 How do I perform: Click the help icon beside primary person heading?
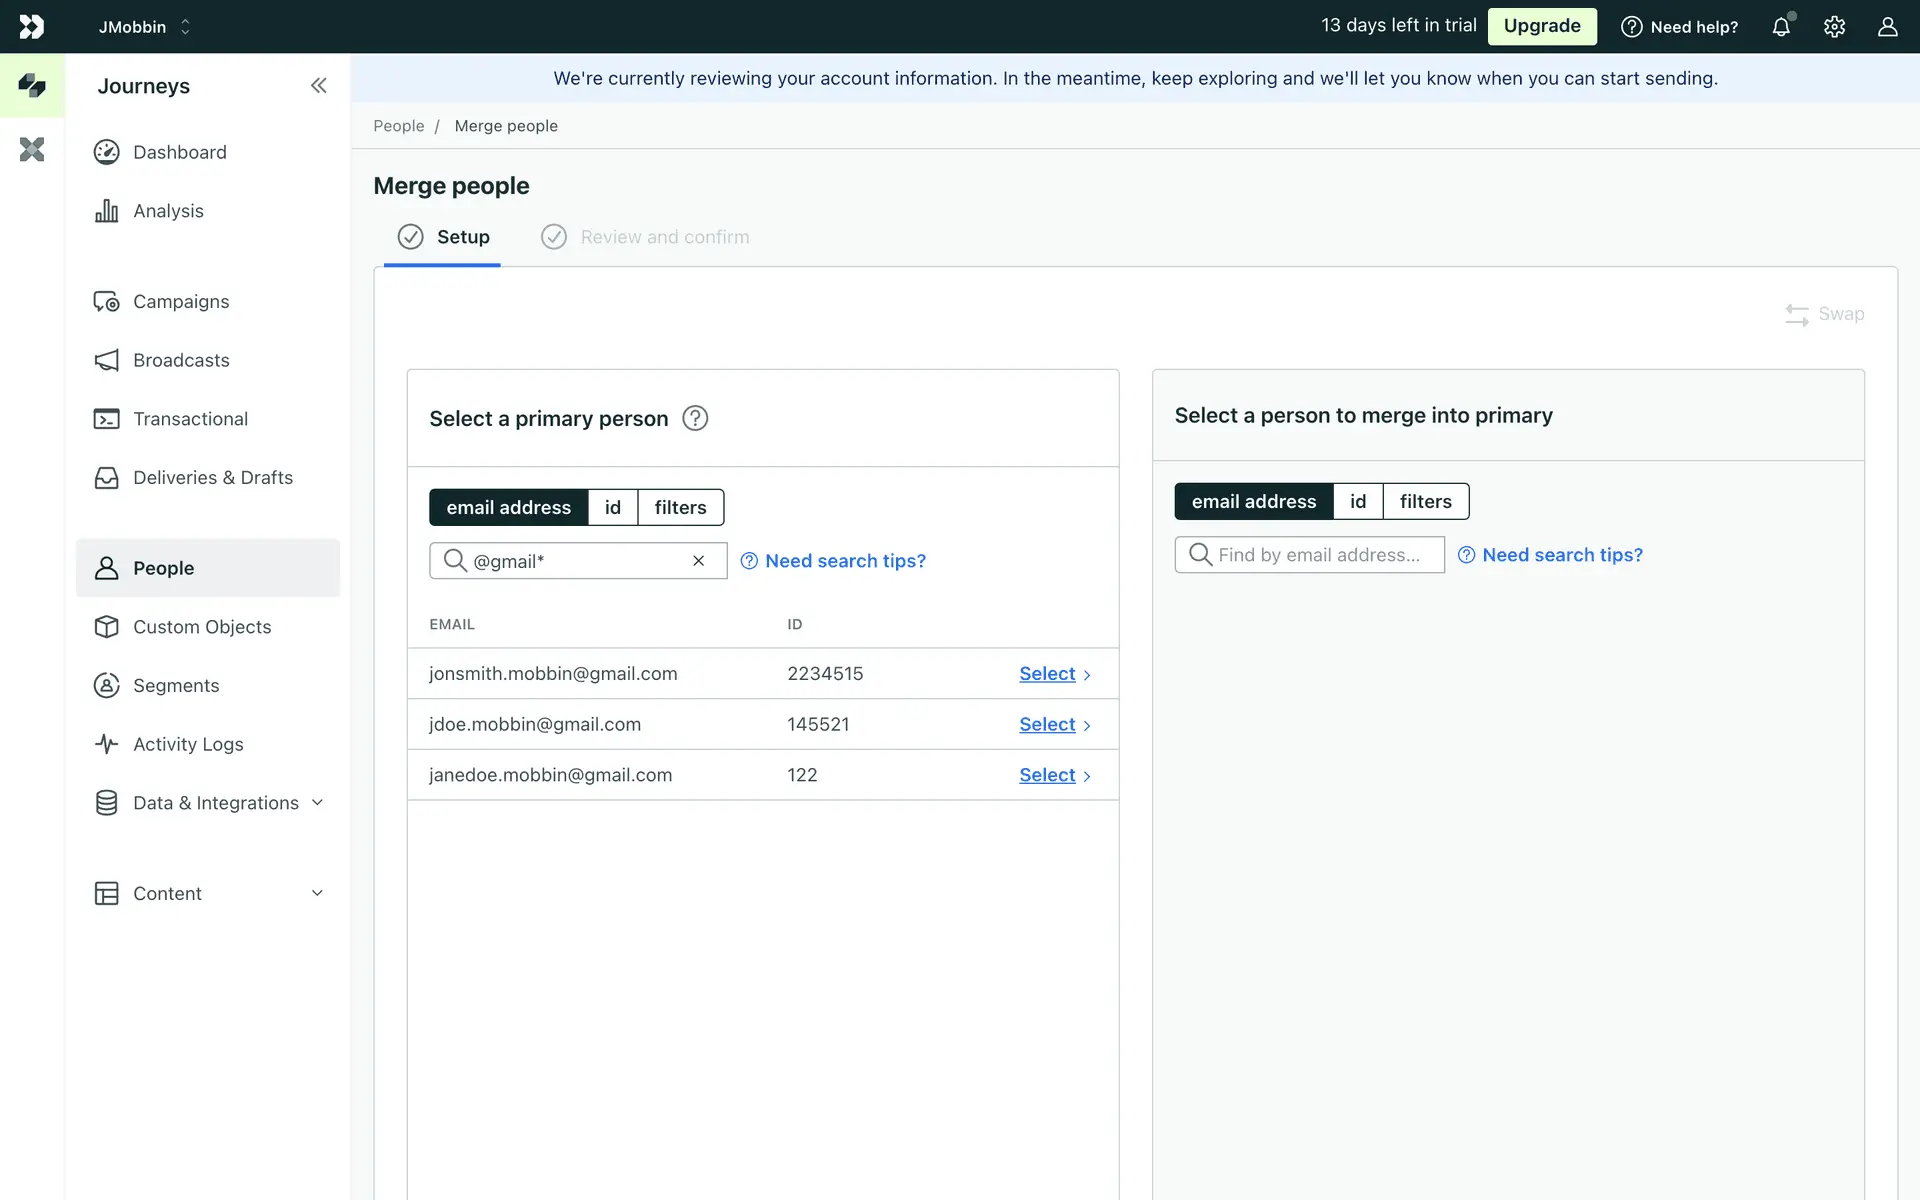pyautogui.click(x=695, y=418)
